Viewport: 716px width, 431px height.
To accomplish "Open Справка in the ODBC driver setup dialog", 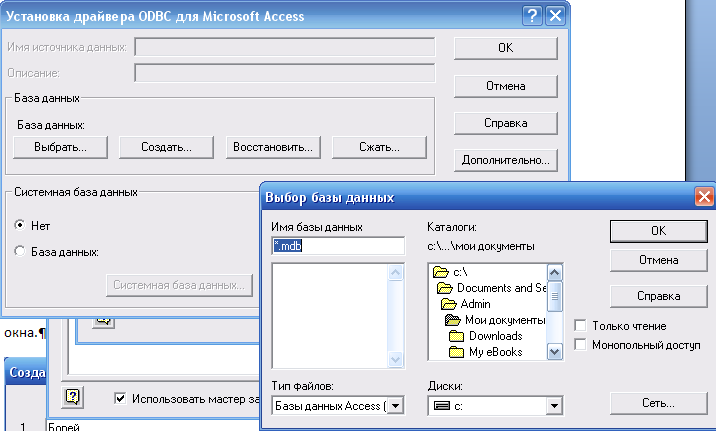I will click(505, 123).
